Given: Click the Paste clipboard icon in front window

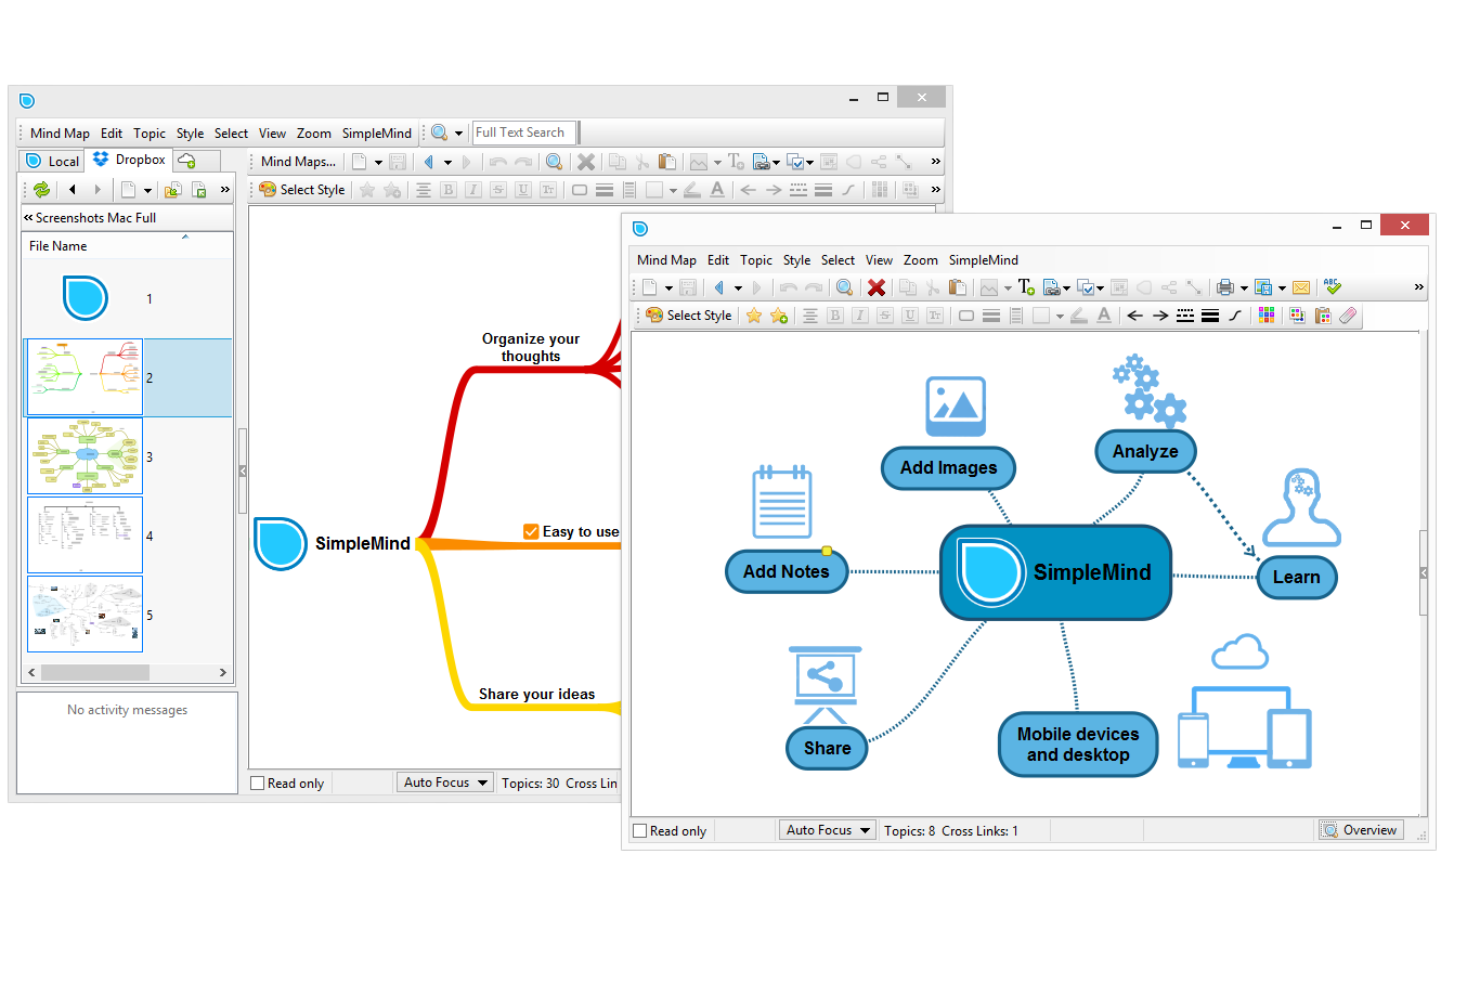Looking at the screenshot, I should 957,288.
